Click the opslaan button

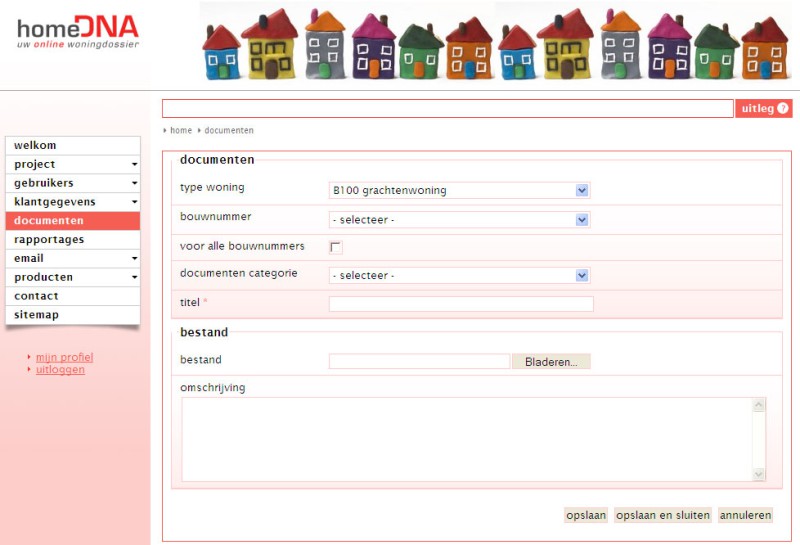(586, 515)
